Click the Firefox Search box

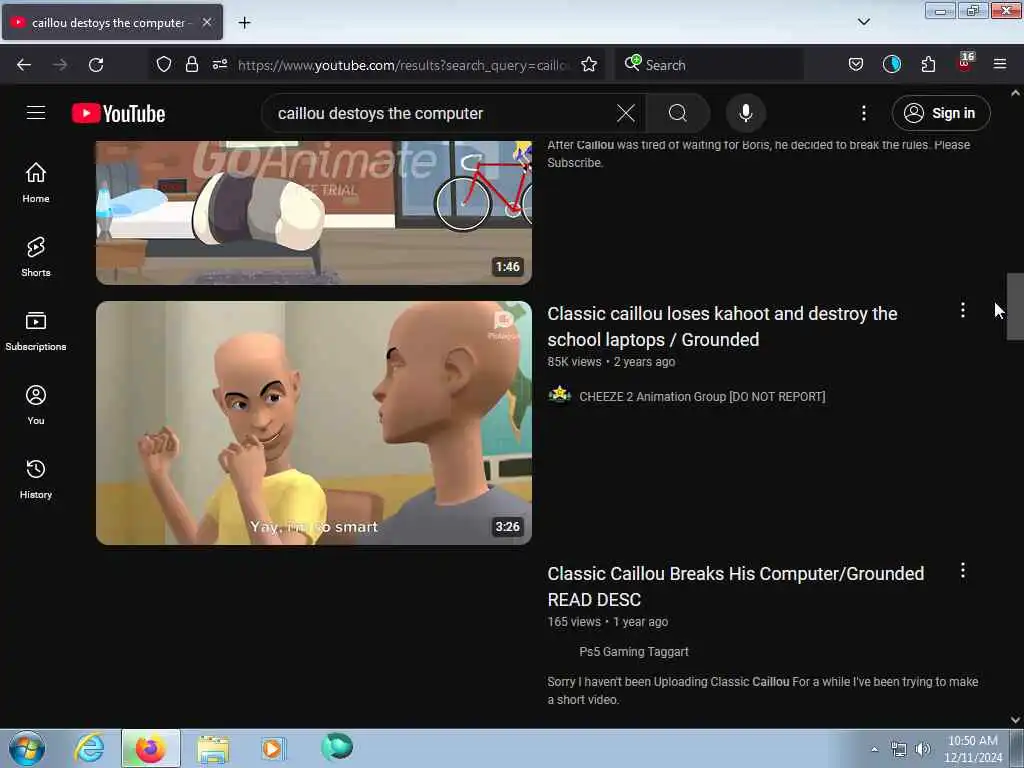[x=709, y=65]
